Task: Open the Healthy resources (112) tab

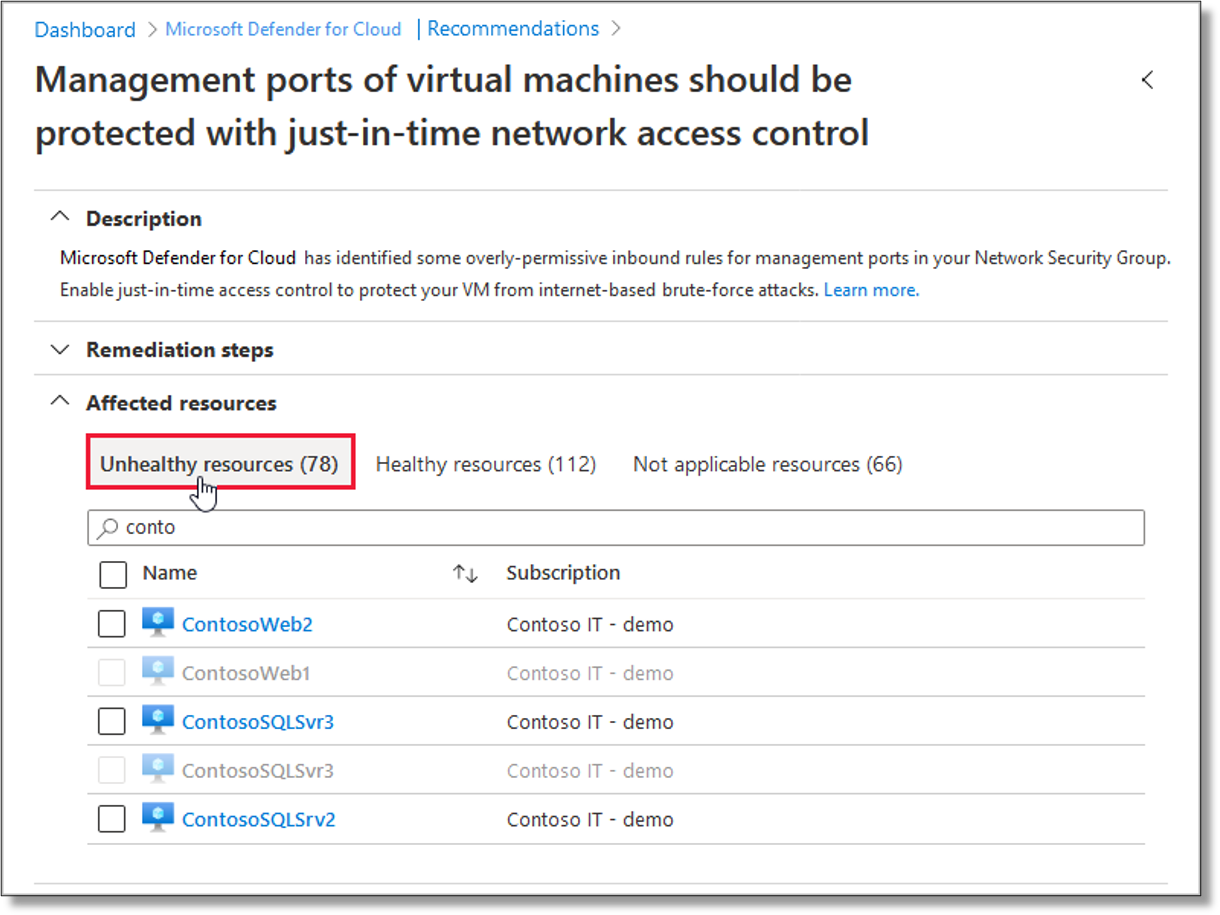Action: [x=486, y=464]
